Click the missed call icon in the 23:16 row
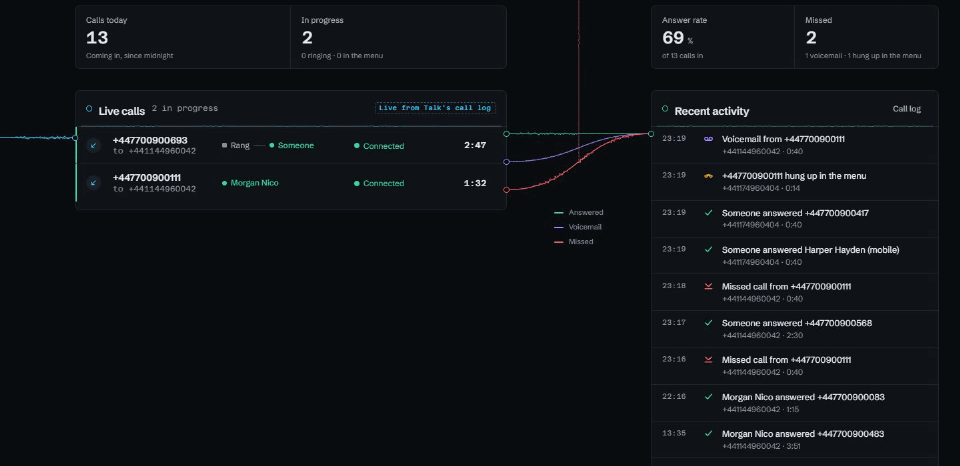Image resolution: width=960 pixels, height=466 pixels. click(708, 360)
